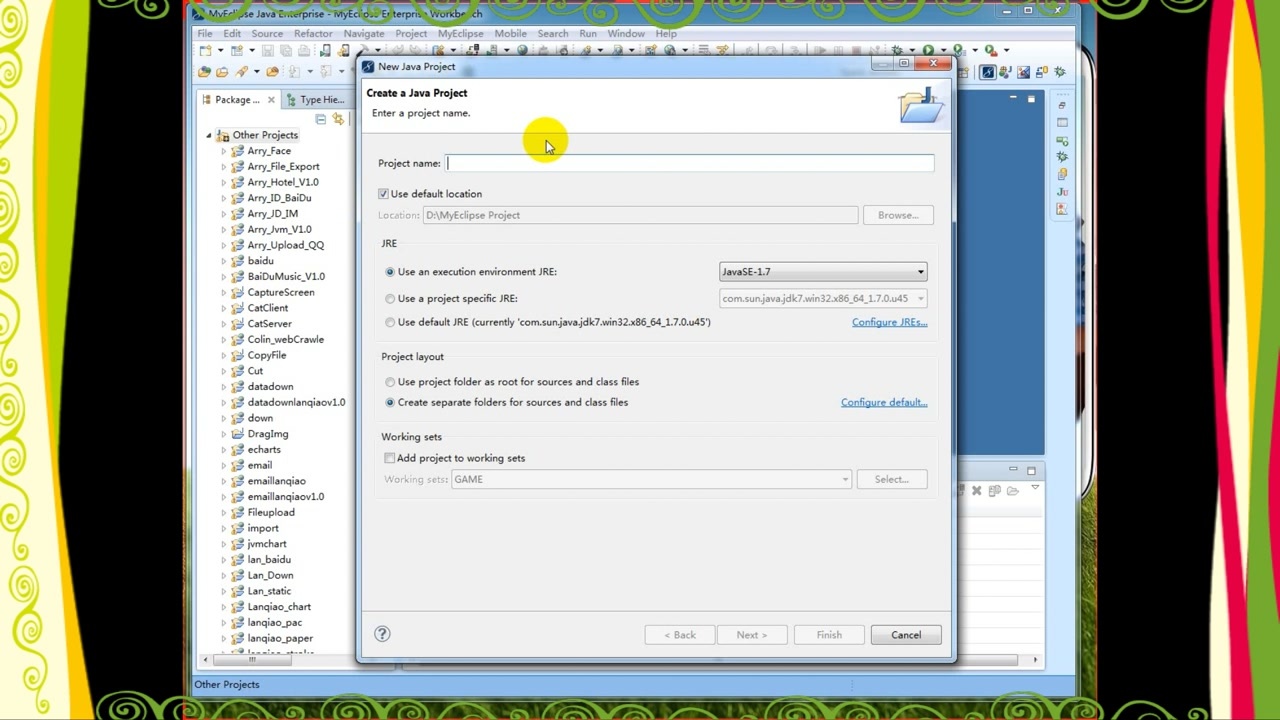The height and width of the screenshot is (720, 1280).
Task: Click the green Run toolbar icon
Action: [x=928, y=50]
